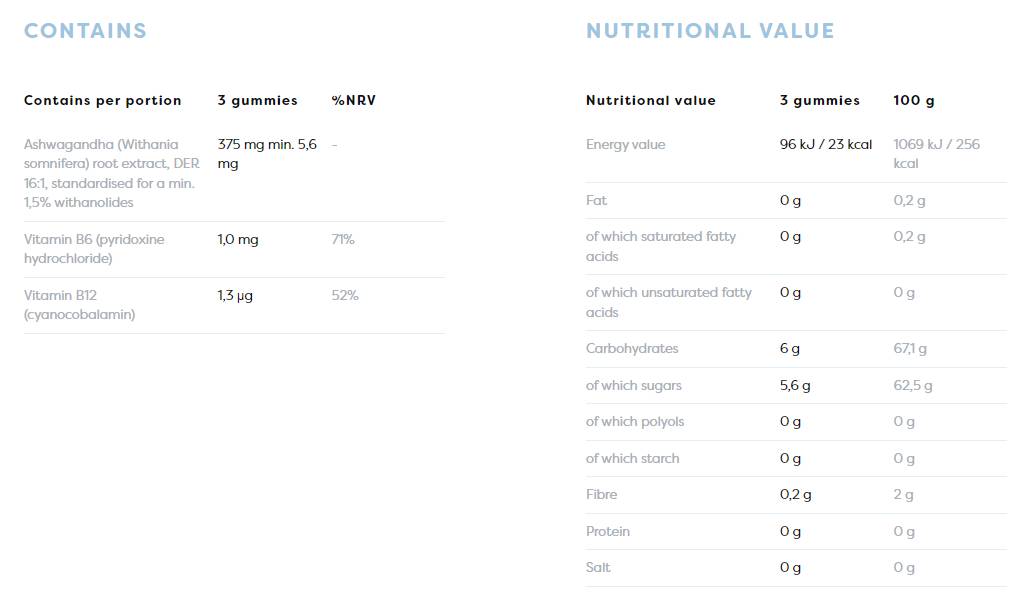Click the 100 g column header
The image size is (1016, 596).
point(914,100)
